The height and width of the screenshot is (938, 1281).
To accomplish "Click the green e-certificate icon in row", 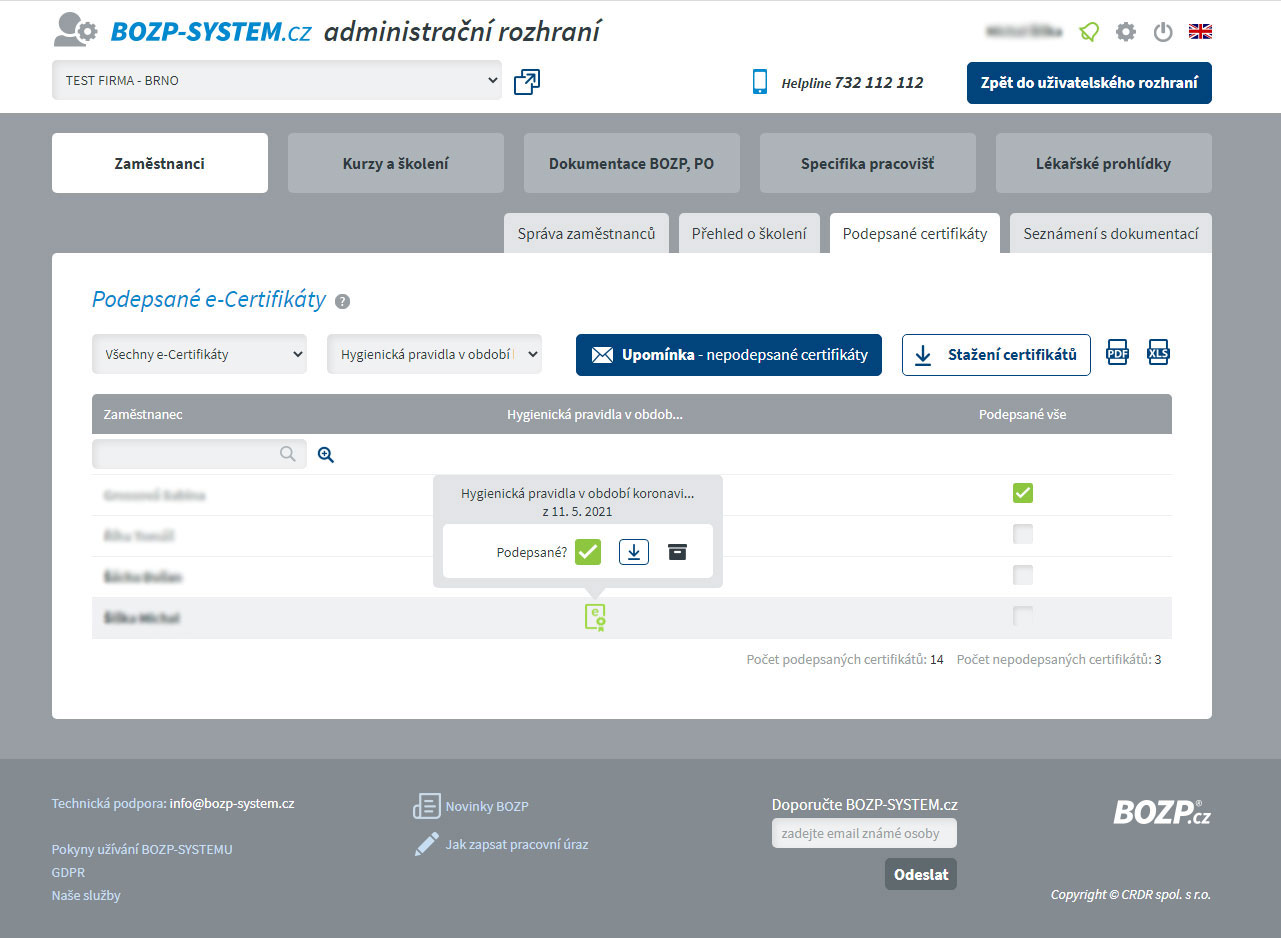I will click(595, 618).
